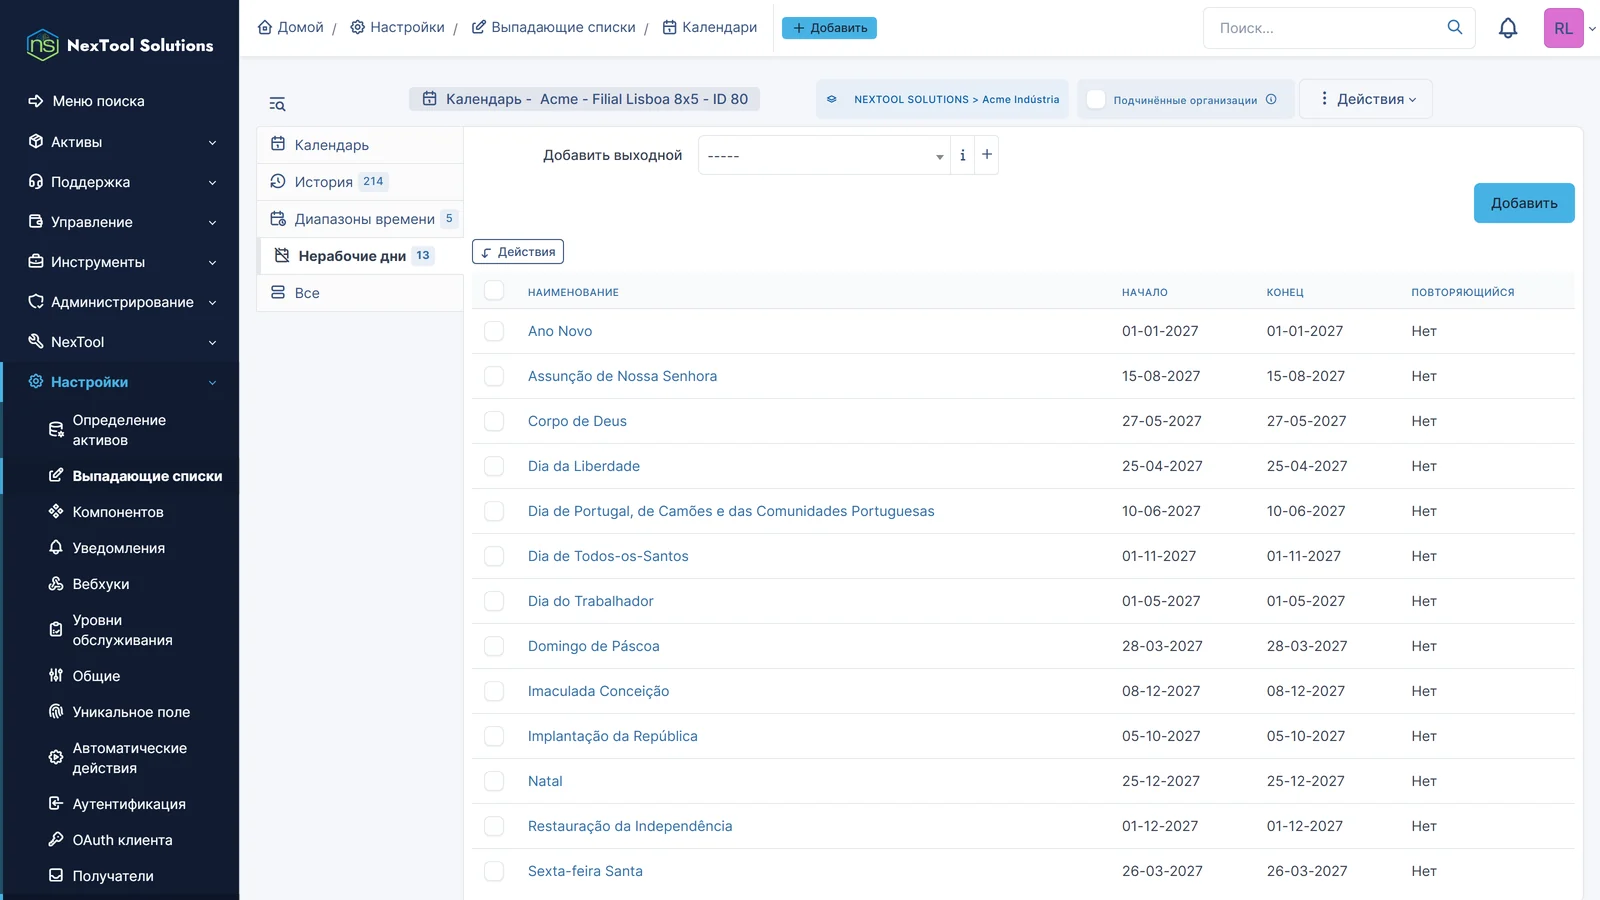
Task: Check the Ano Novo row checkbox
Action: [494, 331]
